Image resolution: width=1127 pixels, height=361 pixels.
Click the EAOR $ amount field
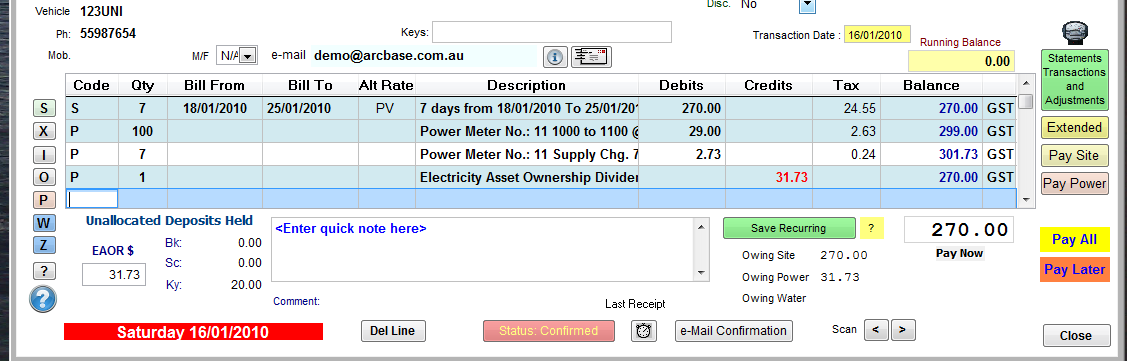114,275
